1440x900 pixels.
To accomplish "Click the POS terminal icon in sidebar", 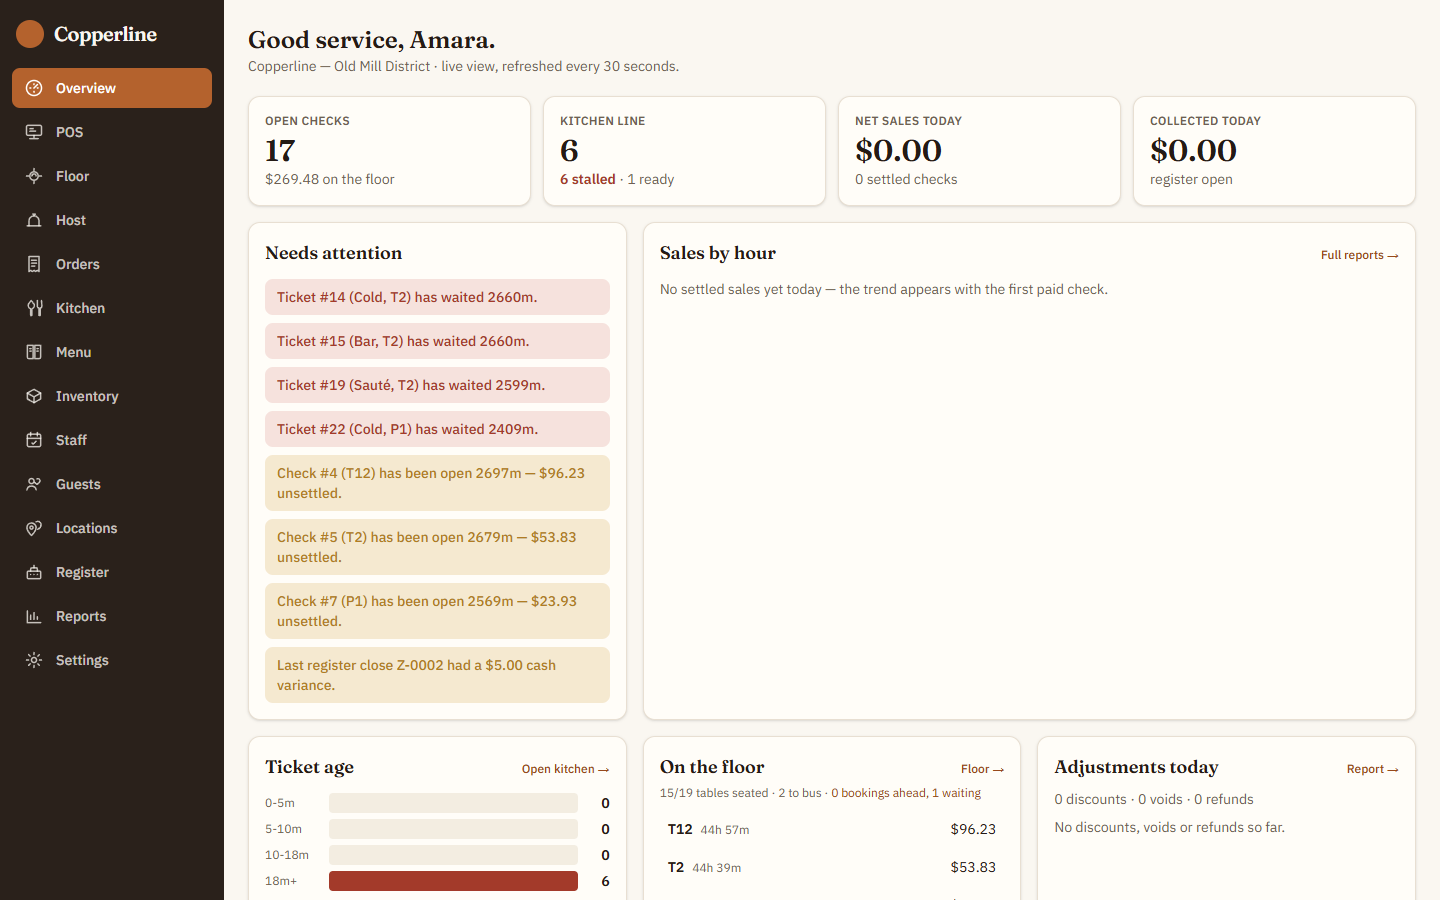I will click(x=34, y=132).
